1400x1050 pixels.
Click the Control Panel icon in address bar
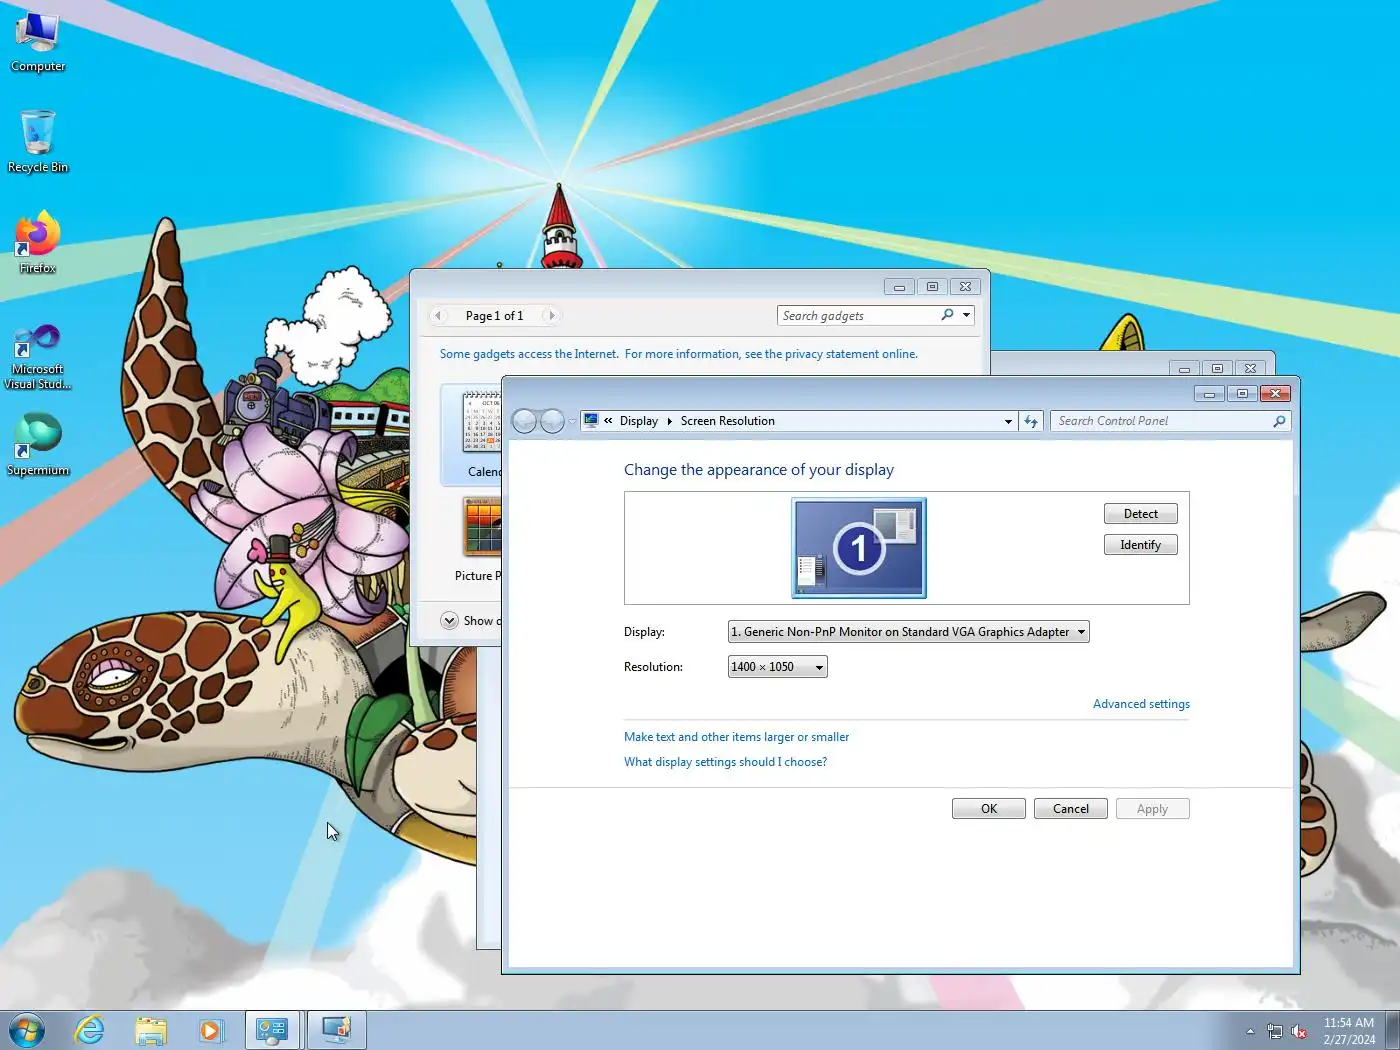pos(591,421)
